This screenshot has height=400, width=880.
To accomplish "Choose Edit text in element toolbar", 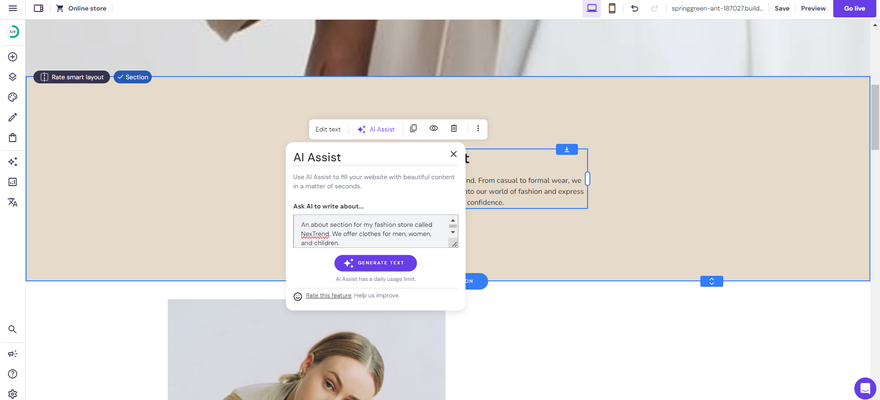I will coord(328,129).
